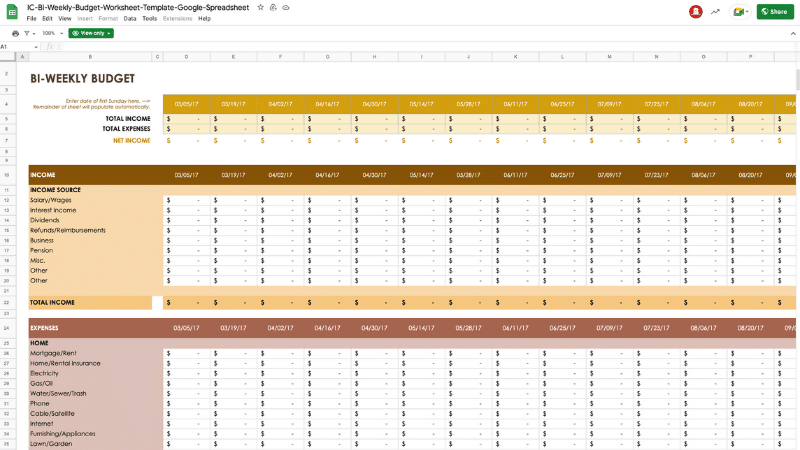
Task: Open the Data menu
Action: [130, 18]
